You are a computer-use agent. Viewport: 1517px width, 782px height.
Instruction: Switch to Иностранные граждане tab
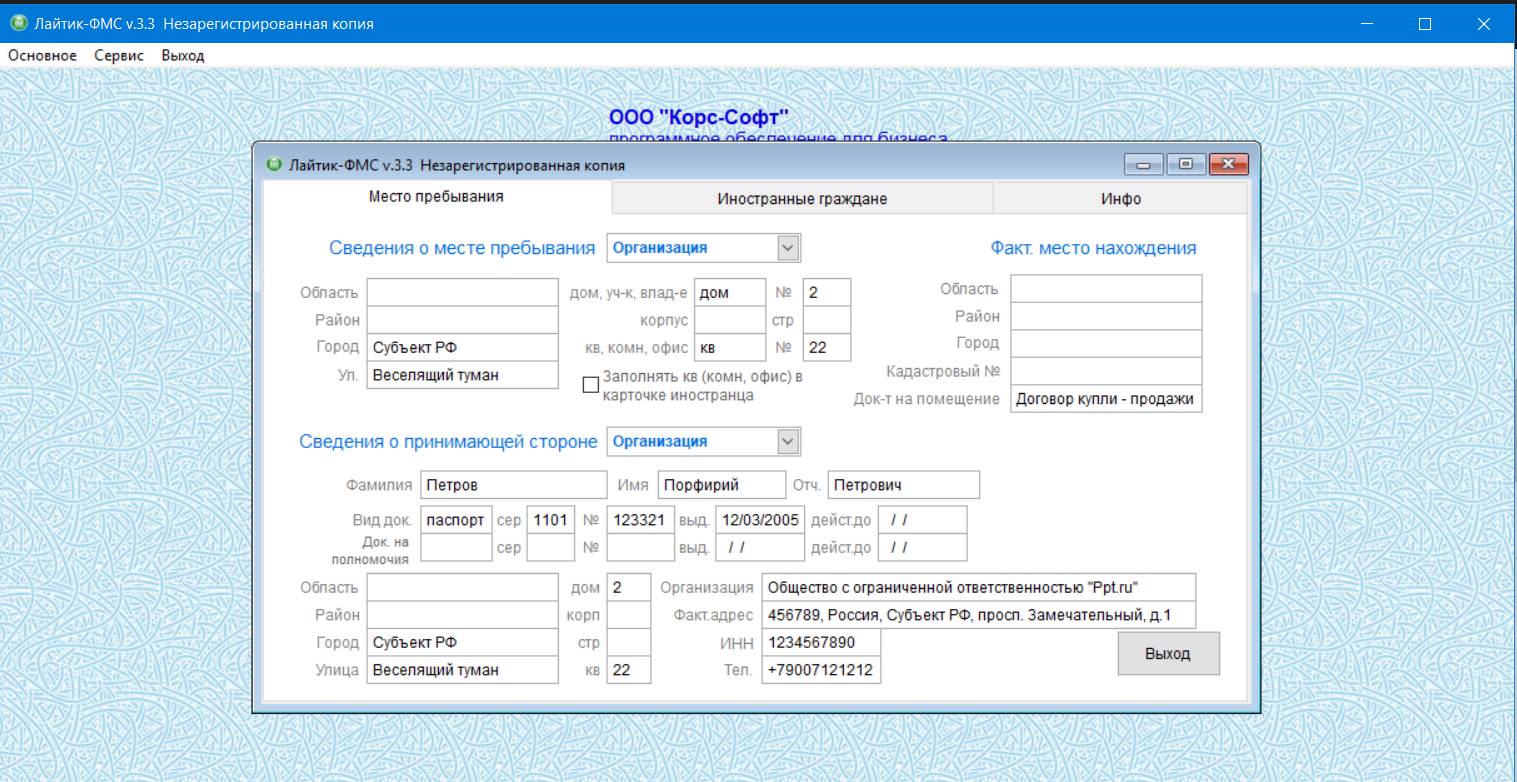801,199
